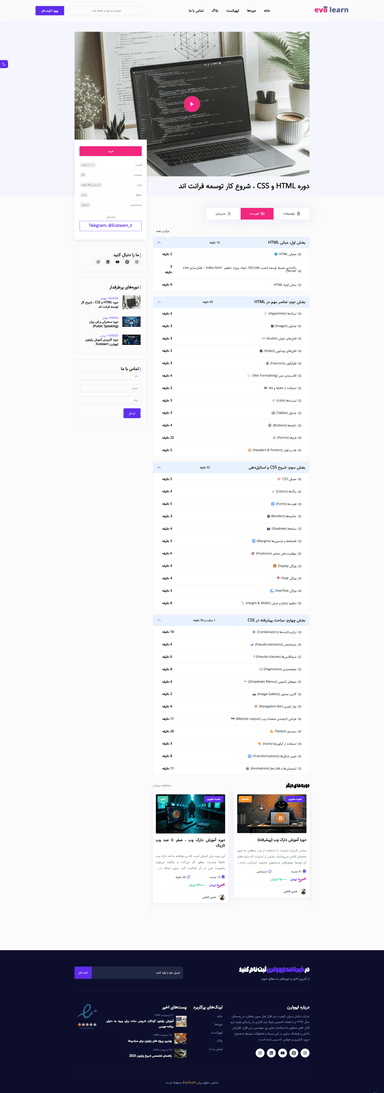The image size is (384, 1093).
Task: Submit the contact form with purple button
Action: tap(132, 413)
